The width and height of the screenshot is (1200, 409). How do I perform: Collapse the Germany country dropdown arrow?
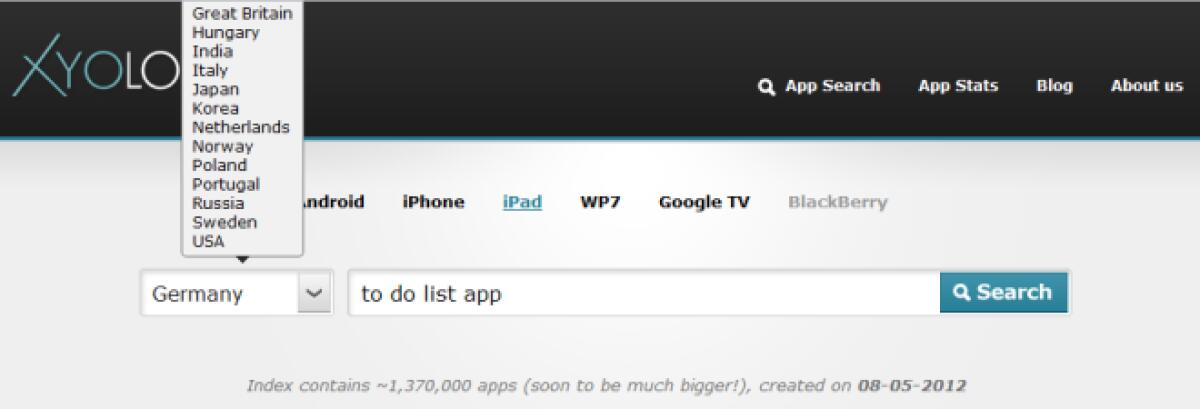pos(314,294)
